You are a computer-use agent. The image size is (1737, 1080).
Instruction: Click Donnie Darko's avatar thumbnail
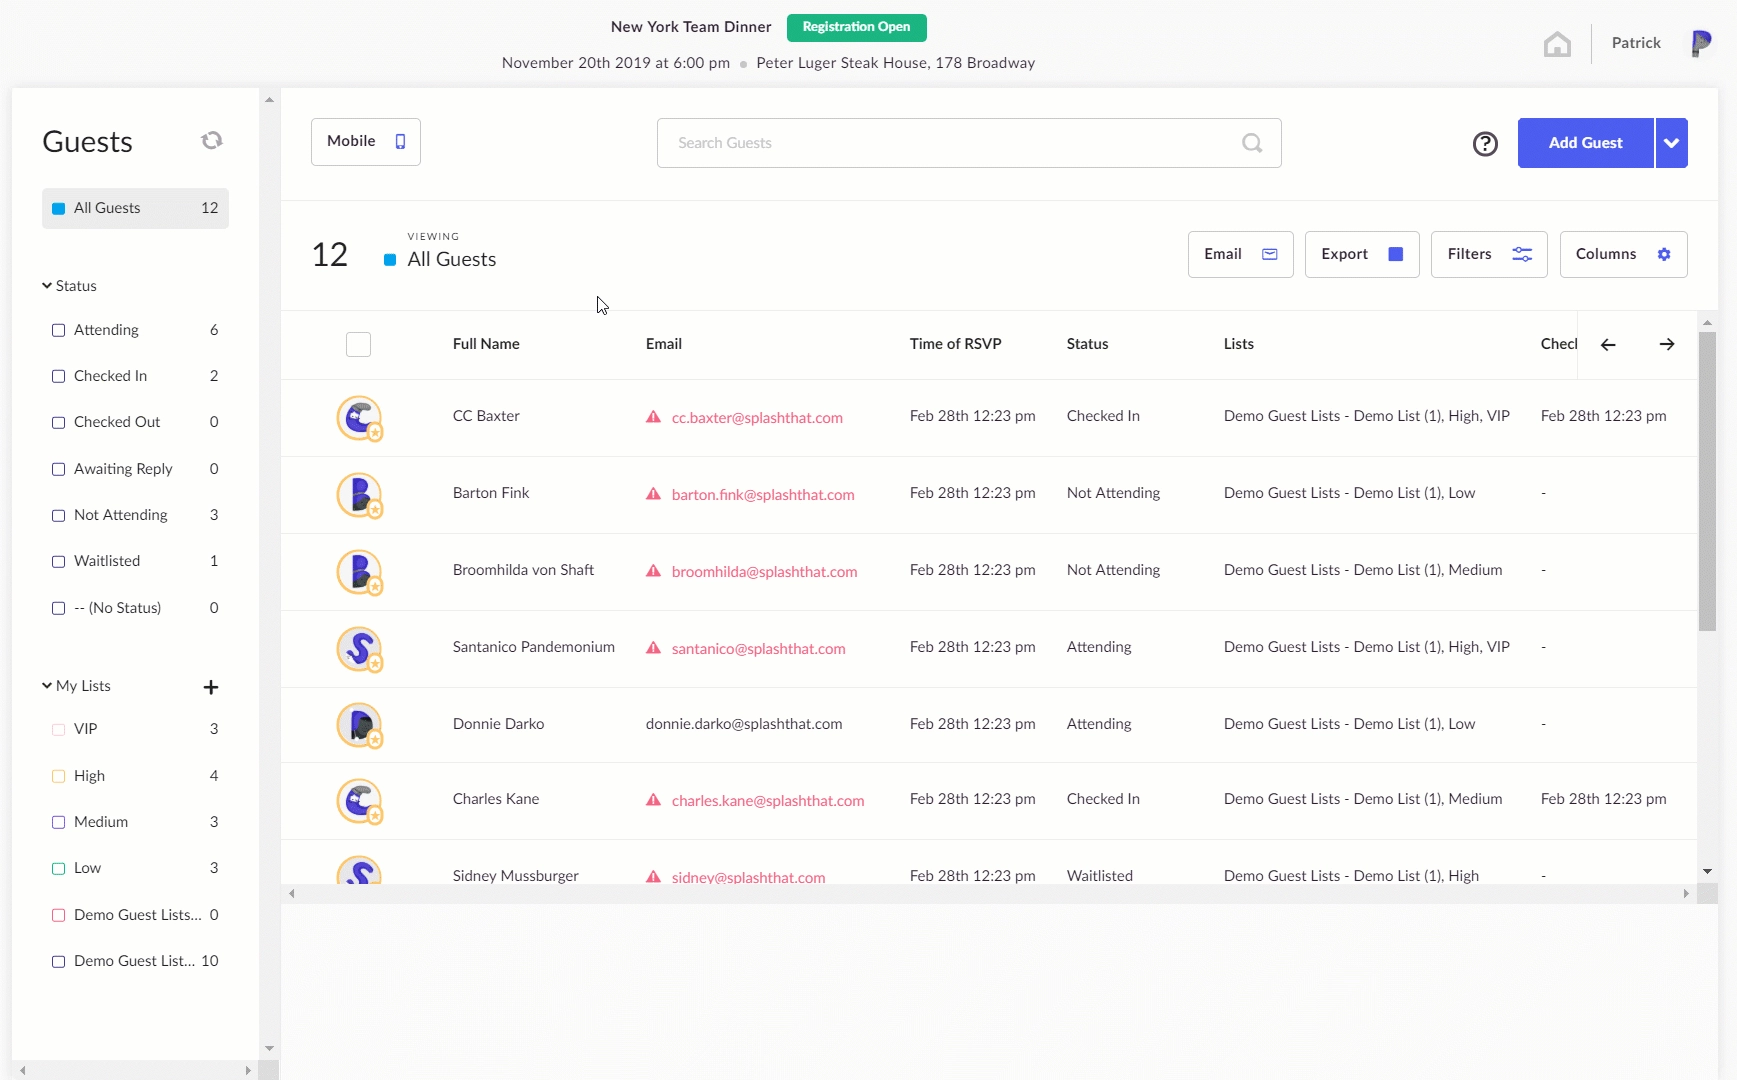pyautogui.click(x=360, y=725)
